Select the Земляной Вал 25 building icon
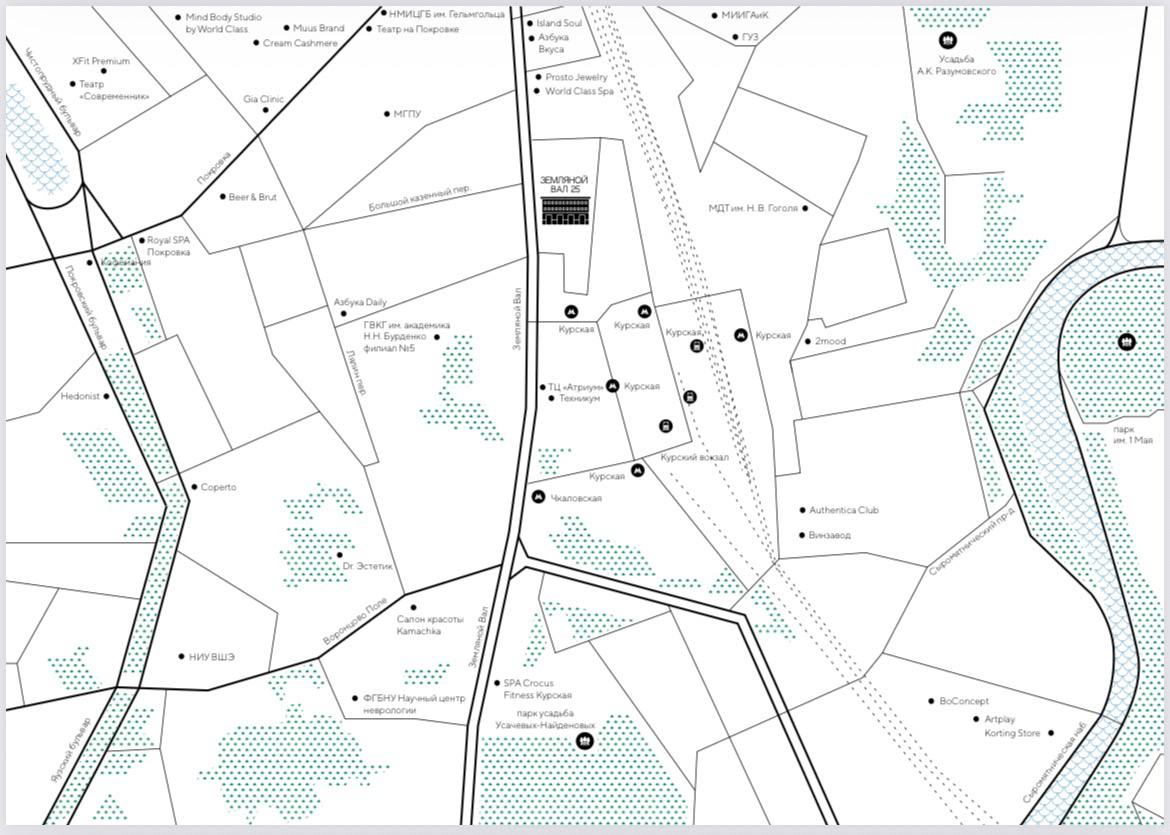This screenshot has width=1170, height=835. 565,211
